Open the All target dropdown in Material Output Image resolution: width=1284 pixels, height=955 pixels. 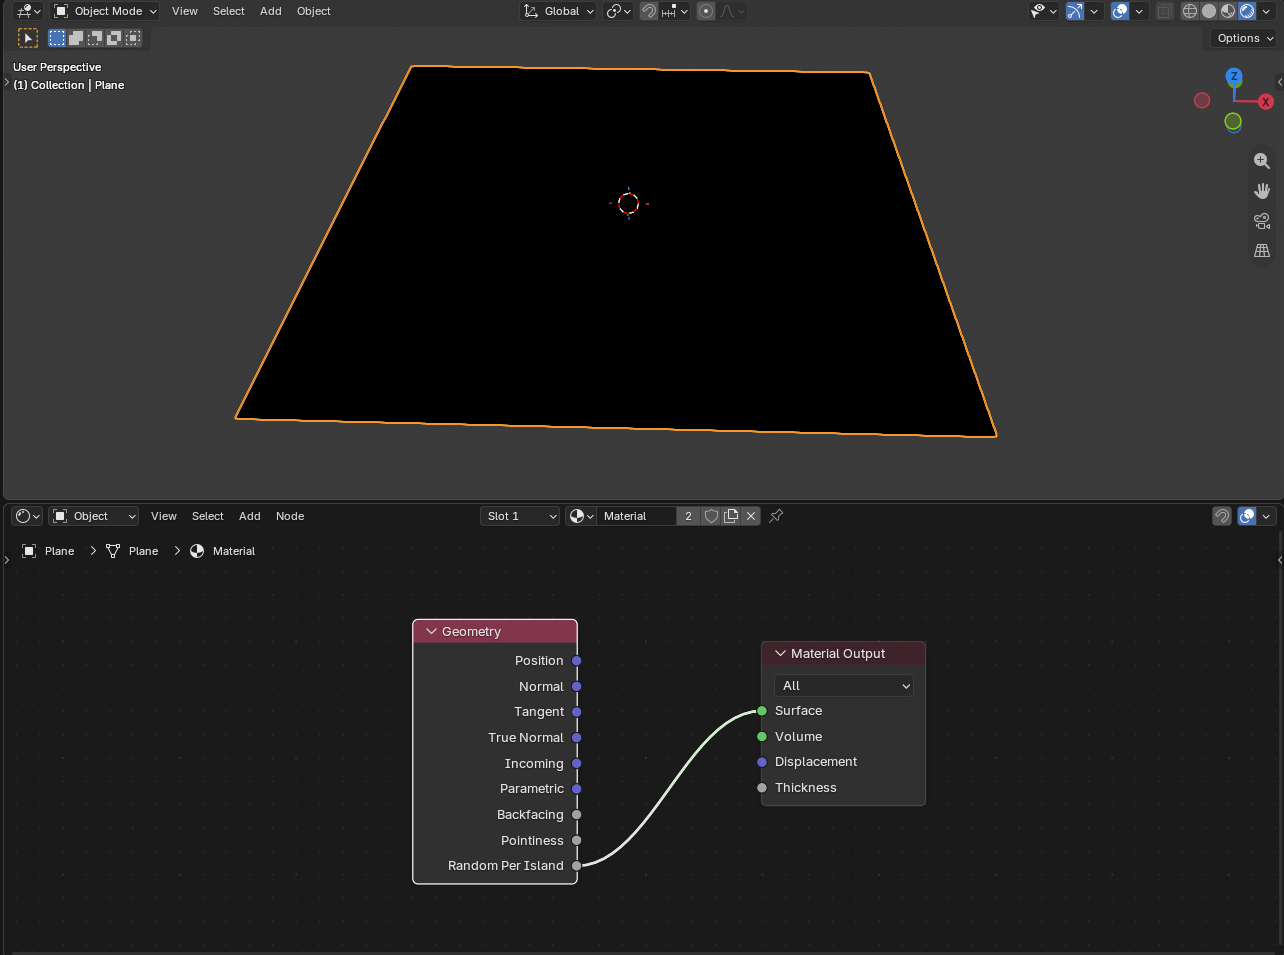click(844, 686)
